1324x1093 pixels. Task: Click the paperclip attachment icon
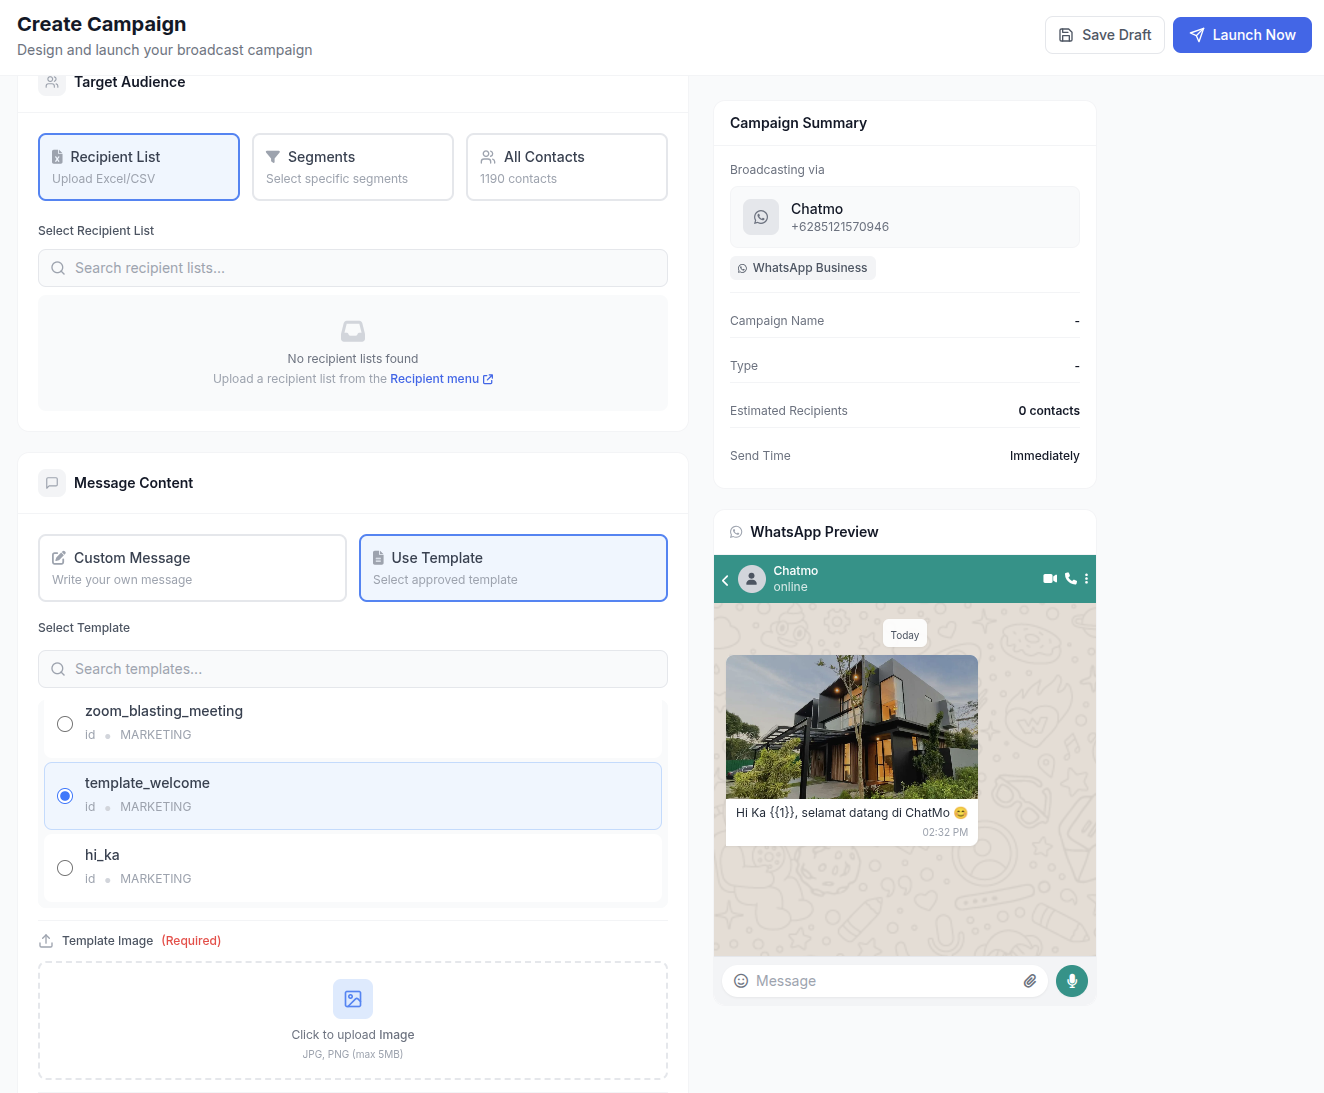1030,981
